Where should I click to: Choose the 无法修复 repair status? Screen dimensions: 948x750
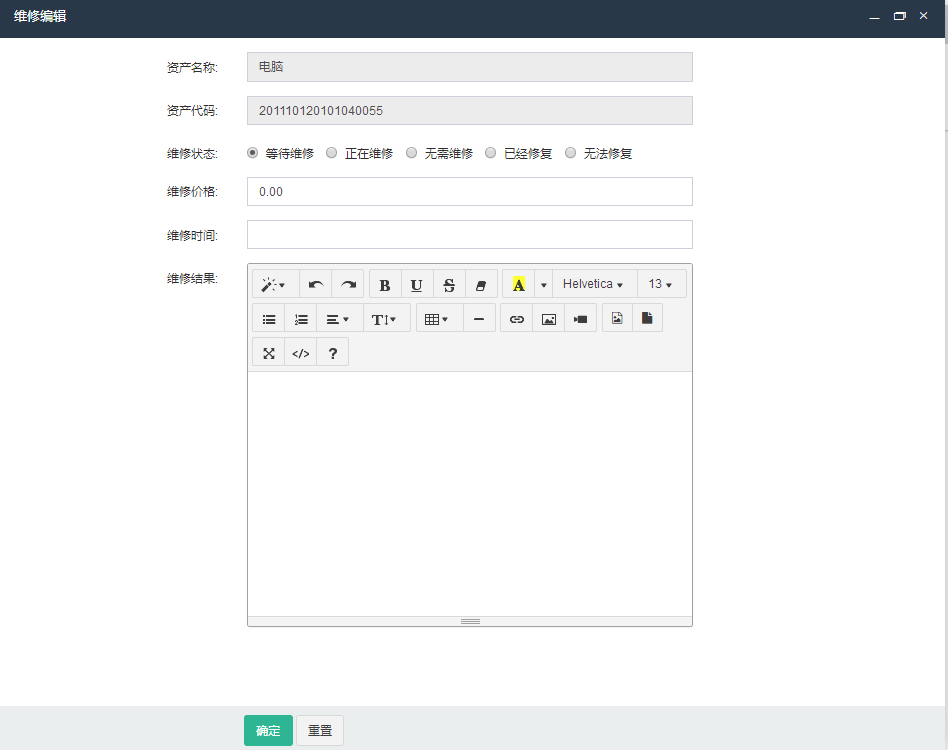point(571,153)
